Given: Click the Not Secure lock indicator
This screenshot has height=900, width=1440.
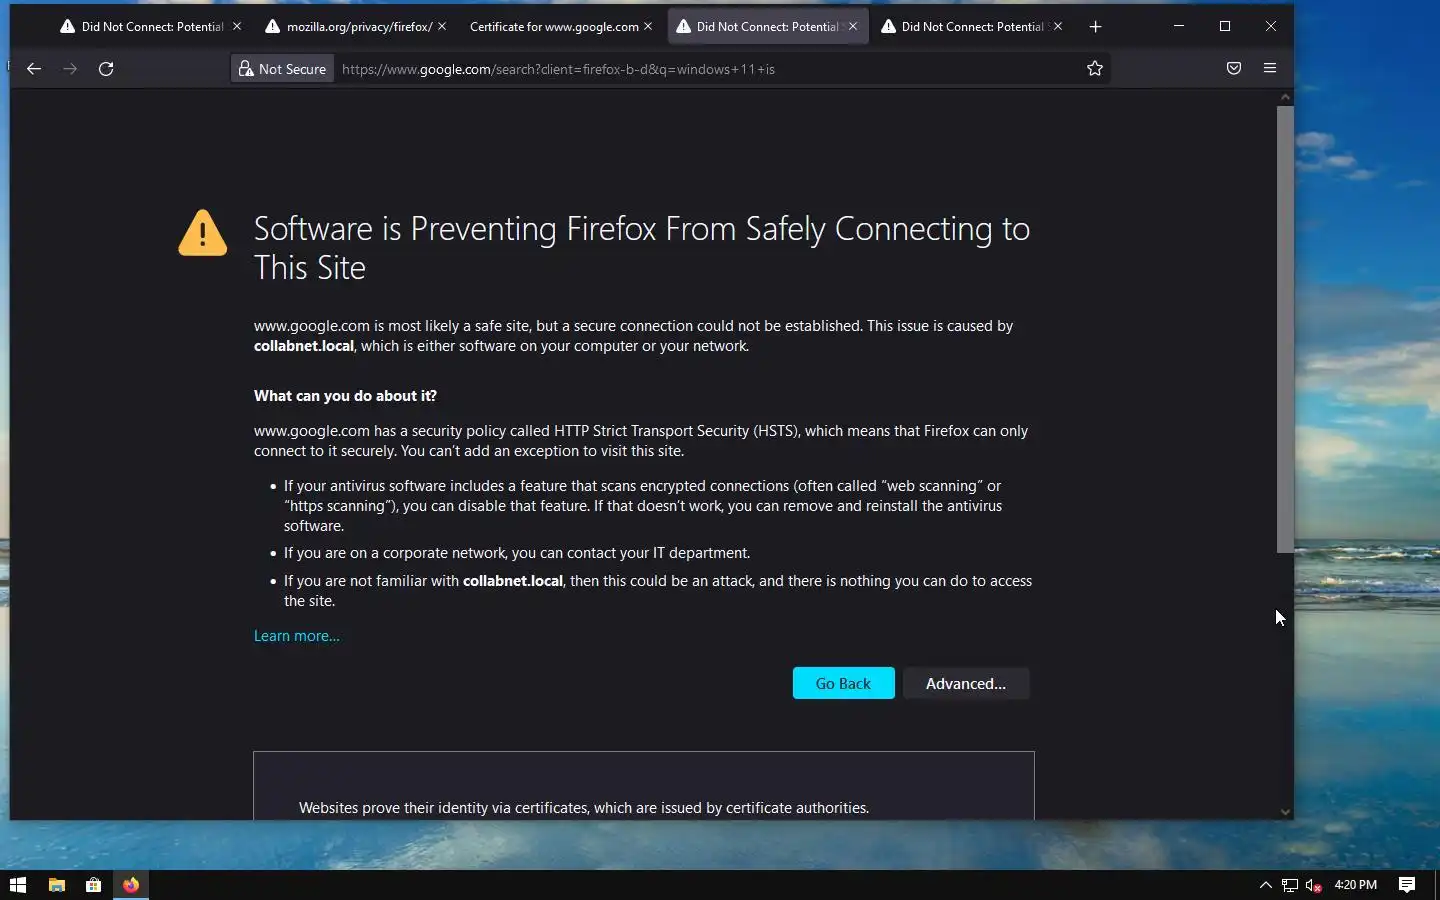Looking at the screenshot, I should click(283, 69).
